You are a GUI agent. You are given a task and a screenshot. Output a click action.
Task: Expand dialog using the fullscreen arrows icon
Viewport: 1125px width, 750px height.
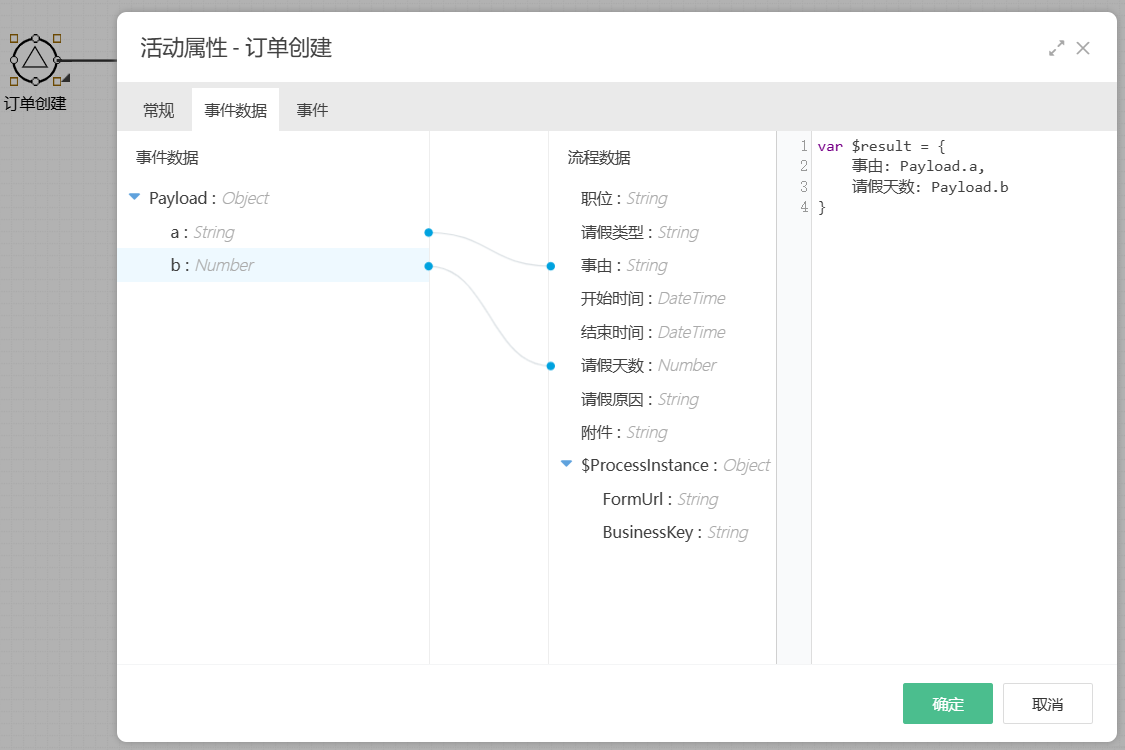click(x=1056, y=48)
